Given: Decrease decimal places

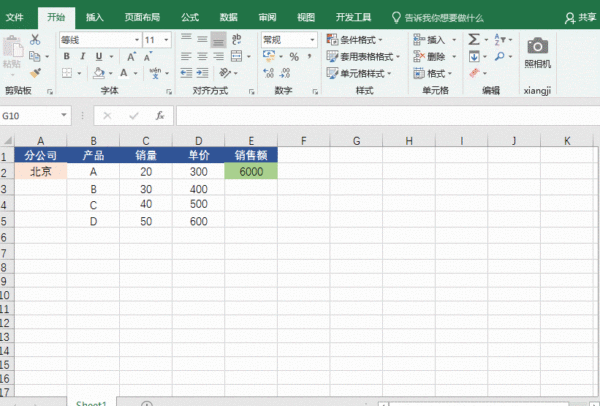Looking at the screenshot, I should 285,73.
